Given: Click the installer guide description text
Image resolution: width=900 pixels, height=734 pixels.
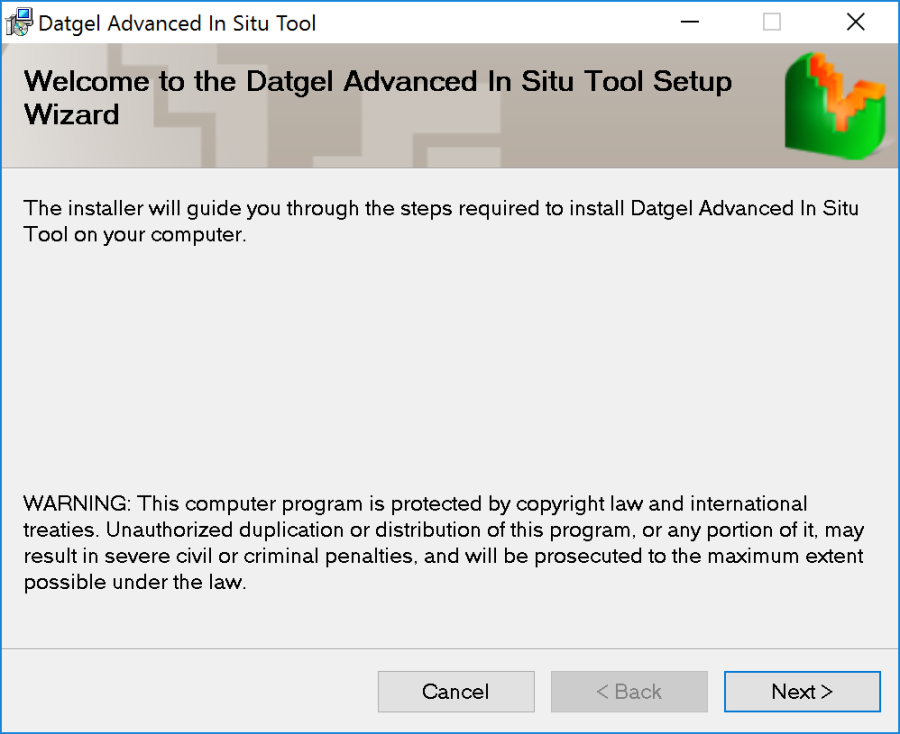Looking at the screenshot, I should 440,221.
